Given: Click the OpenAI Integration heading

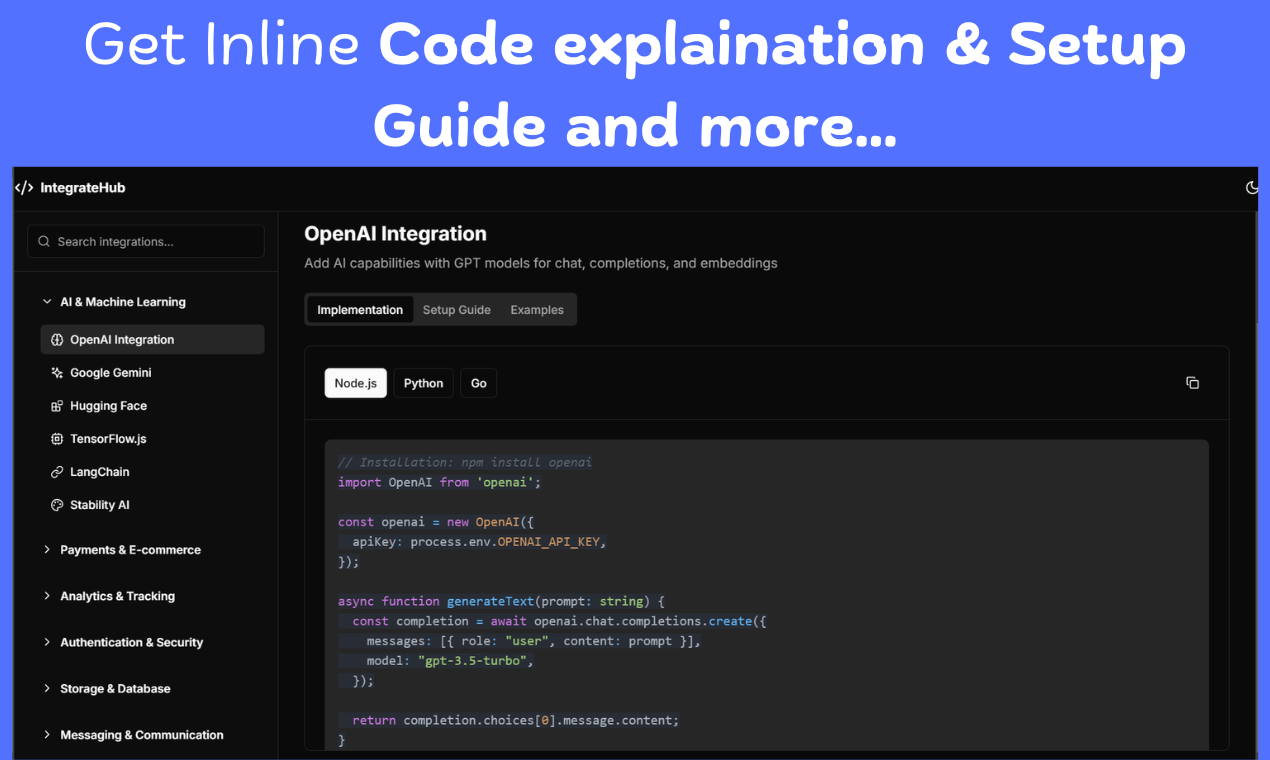Looking at the screenshot, I should click(x=396, y=234).
